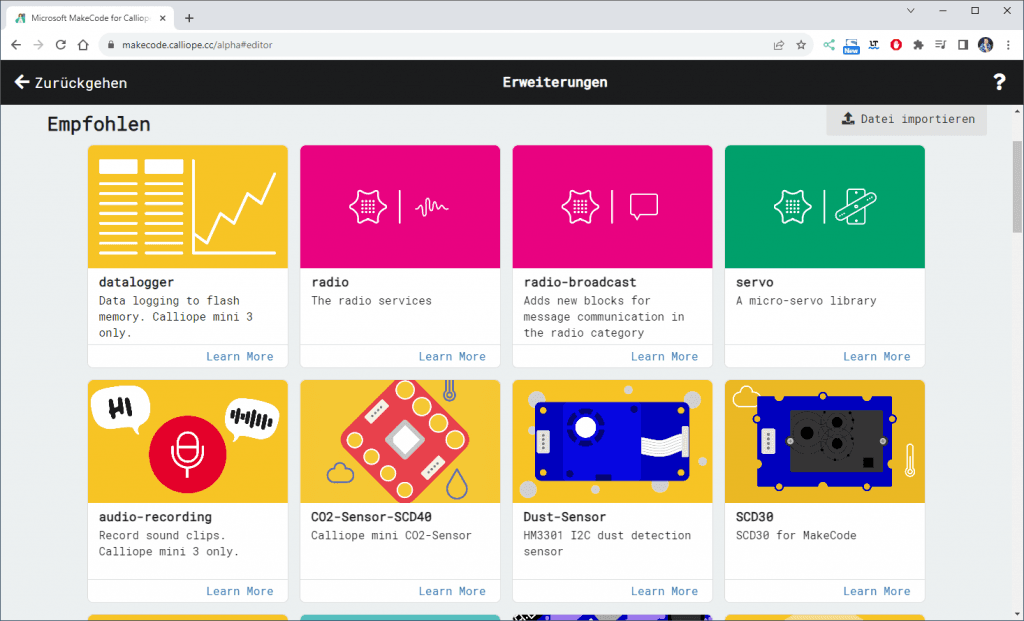Click Datei importieren upload button
The width and height of the screenshot is (1024, 621).
tap(907, 119)
